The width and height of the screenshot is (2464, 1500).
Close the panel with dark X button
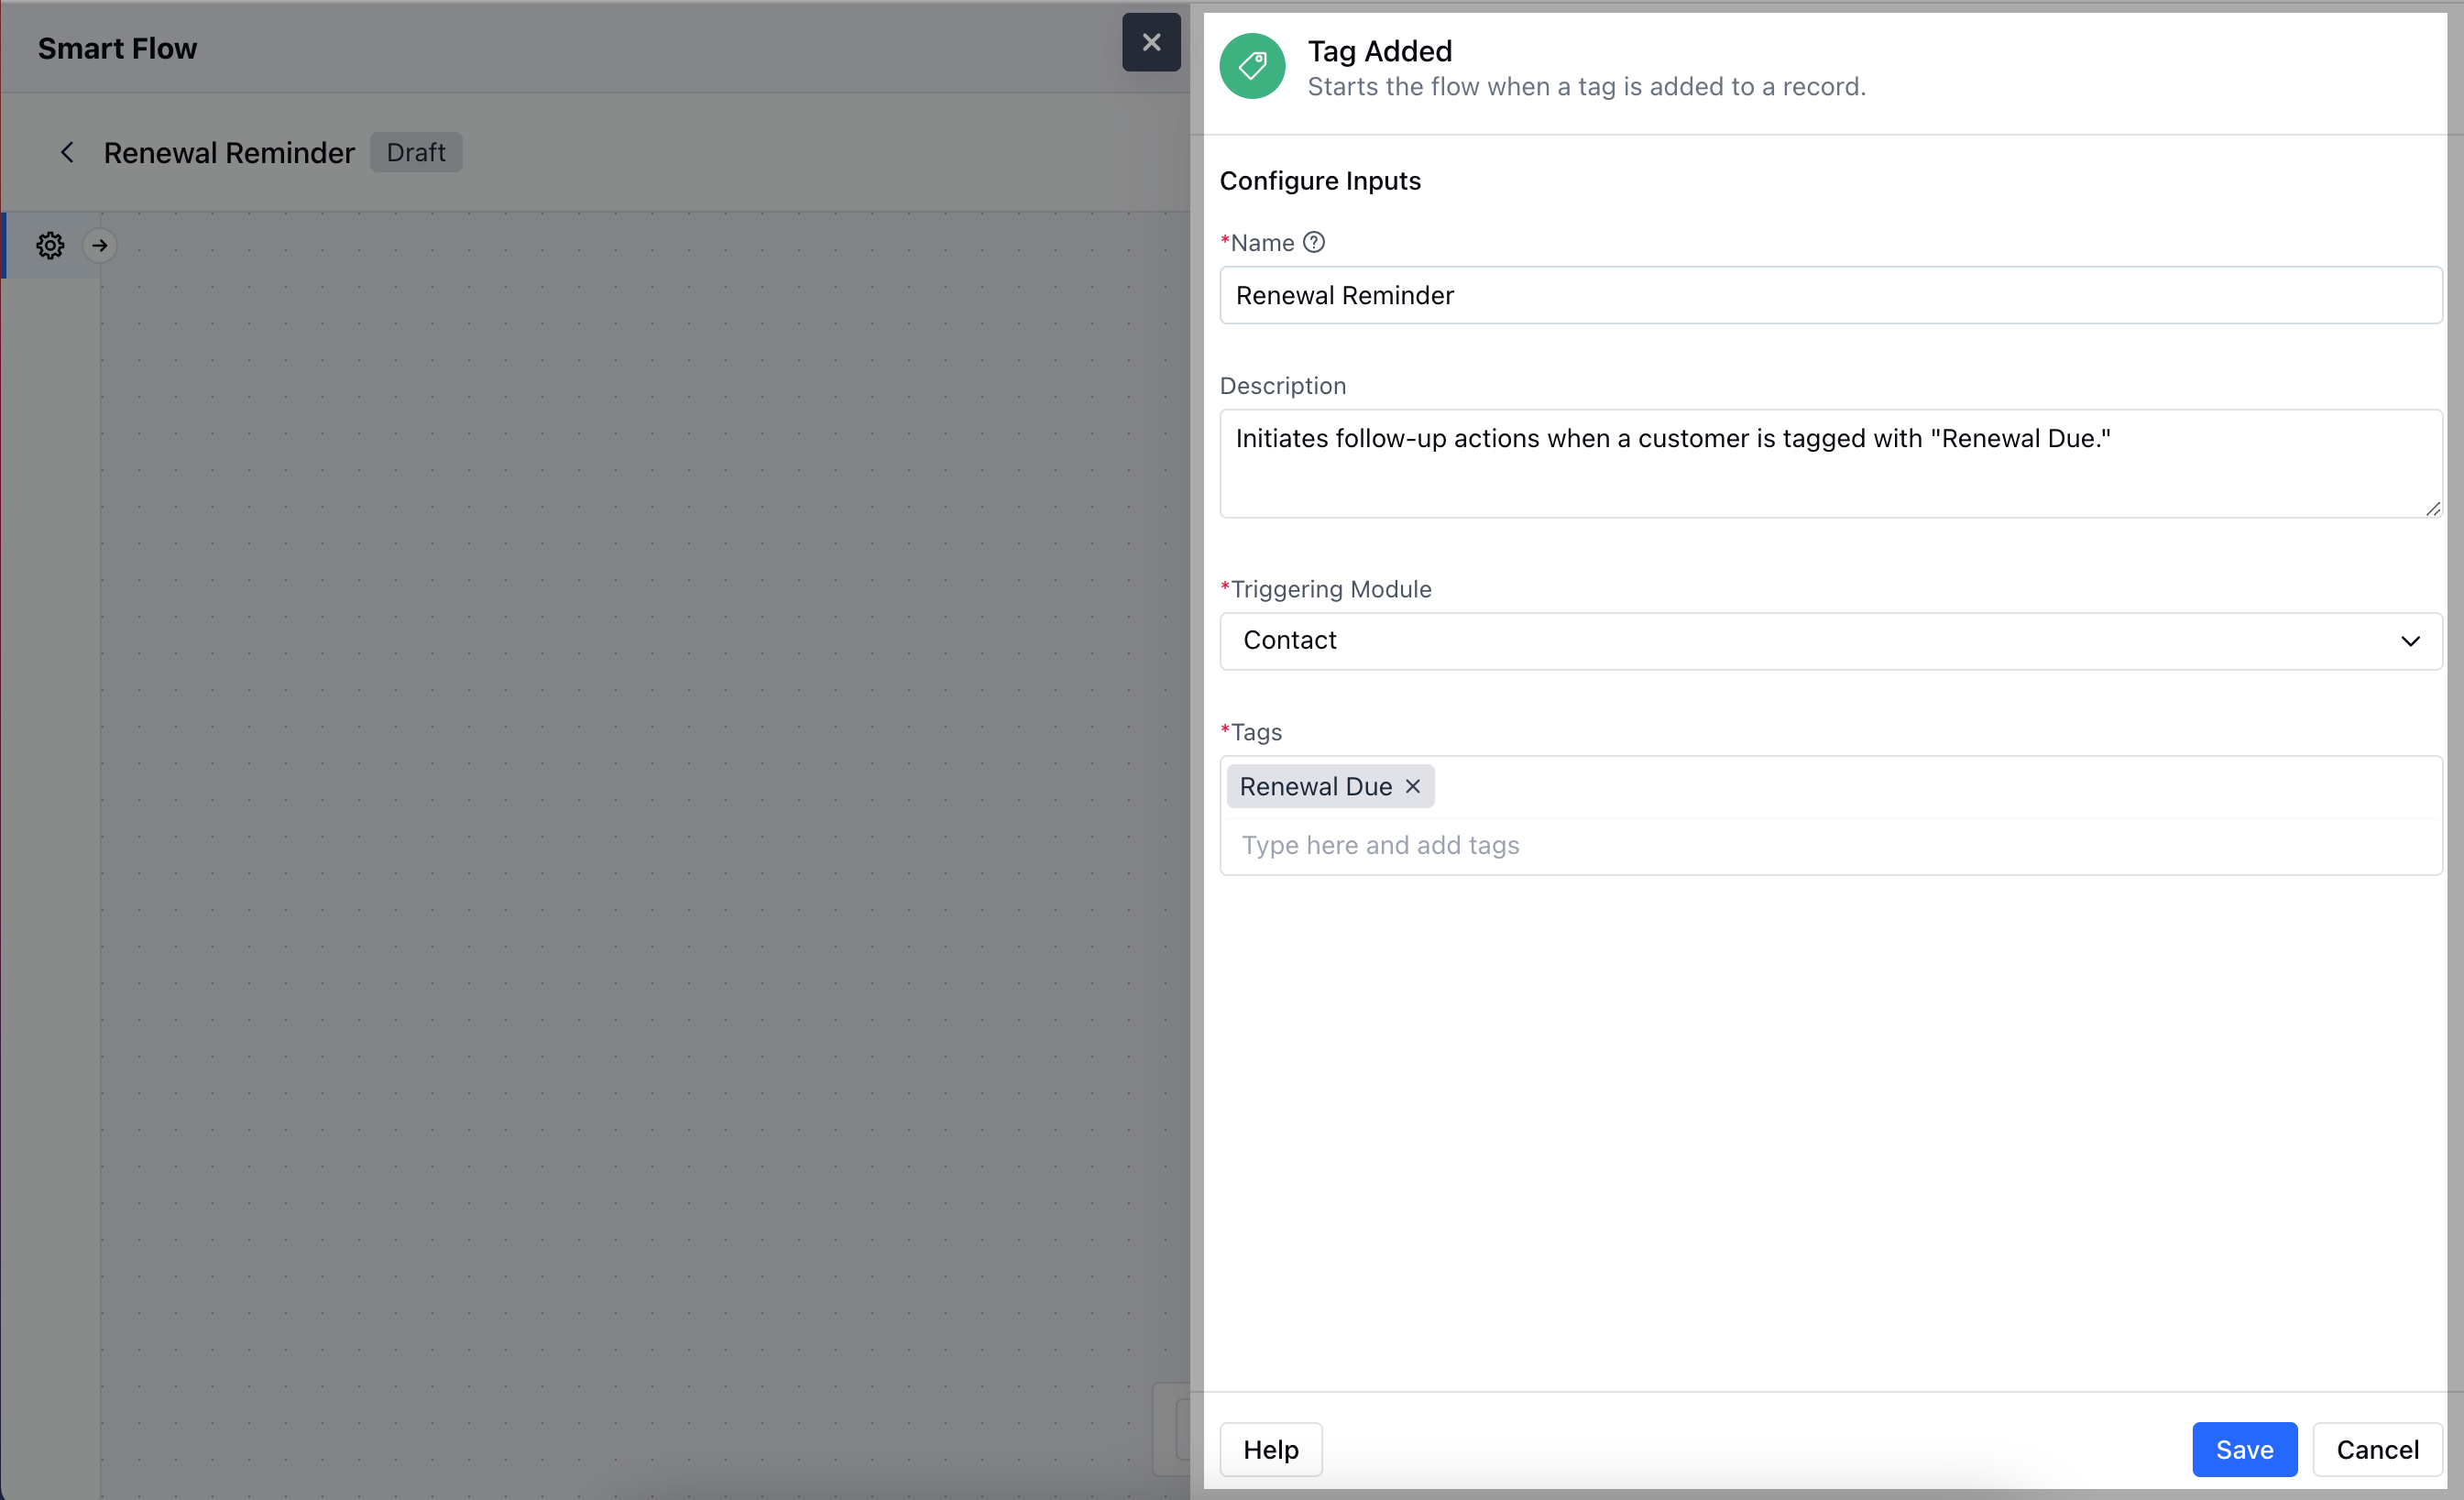click(x=1150, y=42)
